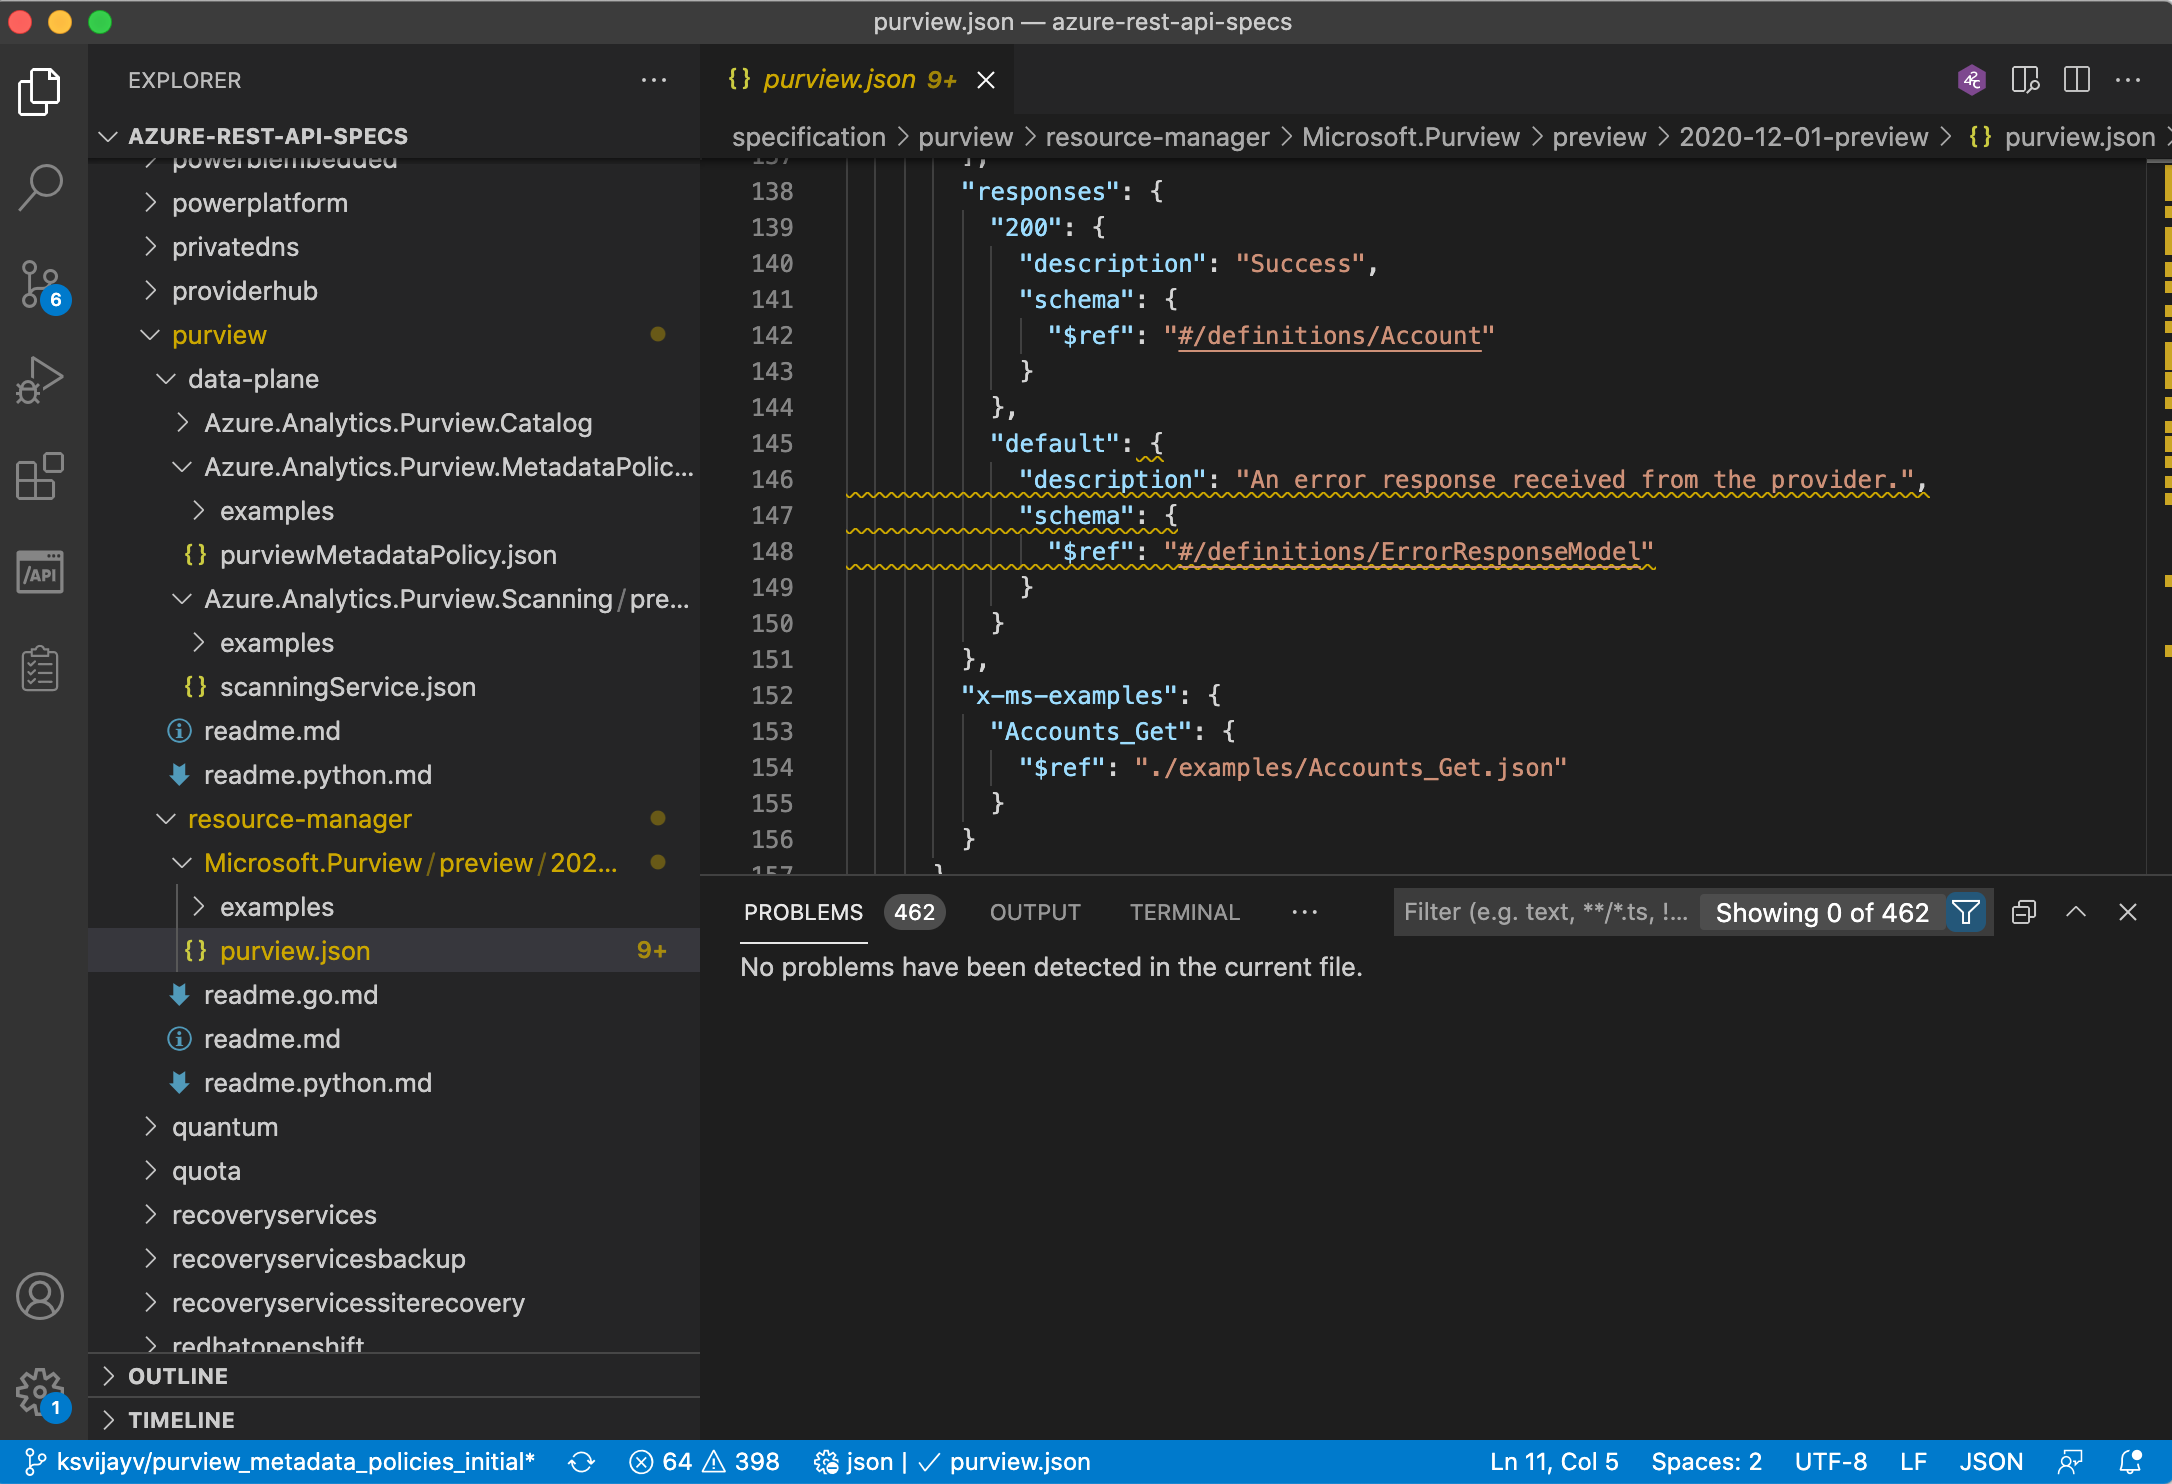The height and width of the screenshot is (1484, 2172).
Task: Show more panel tabs via ellipsis
Action: tap(1304, 912)
